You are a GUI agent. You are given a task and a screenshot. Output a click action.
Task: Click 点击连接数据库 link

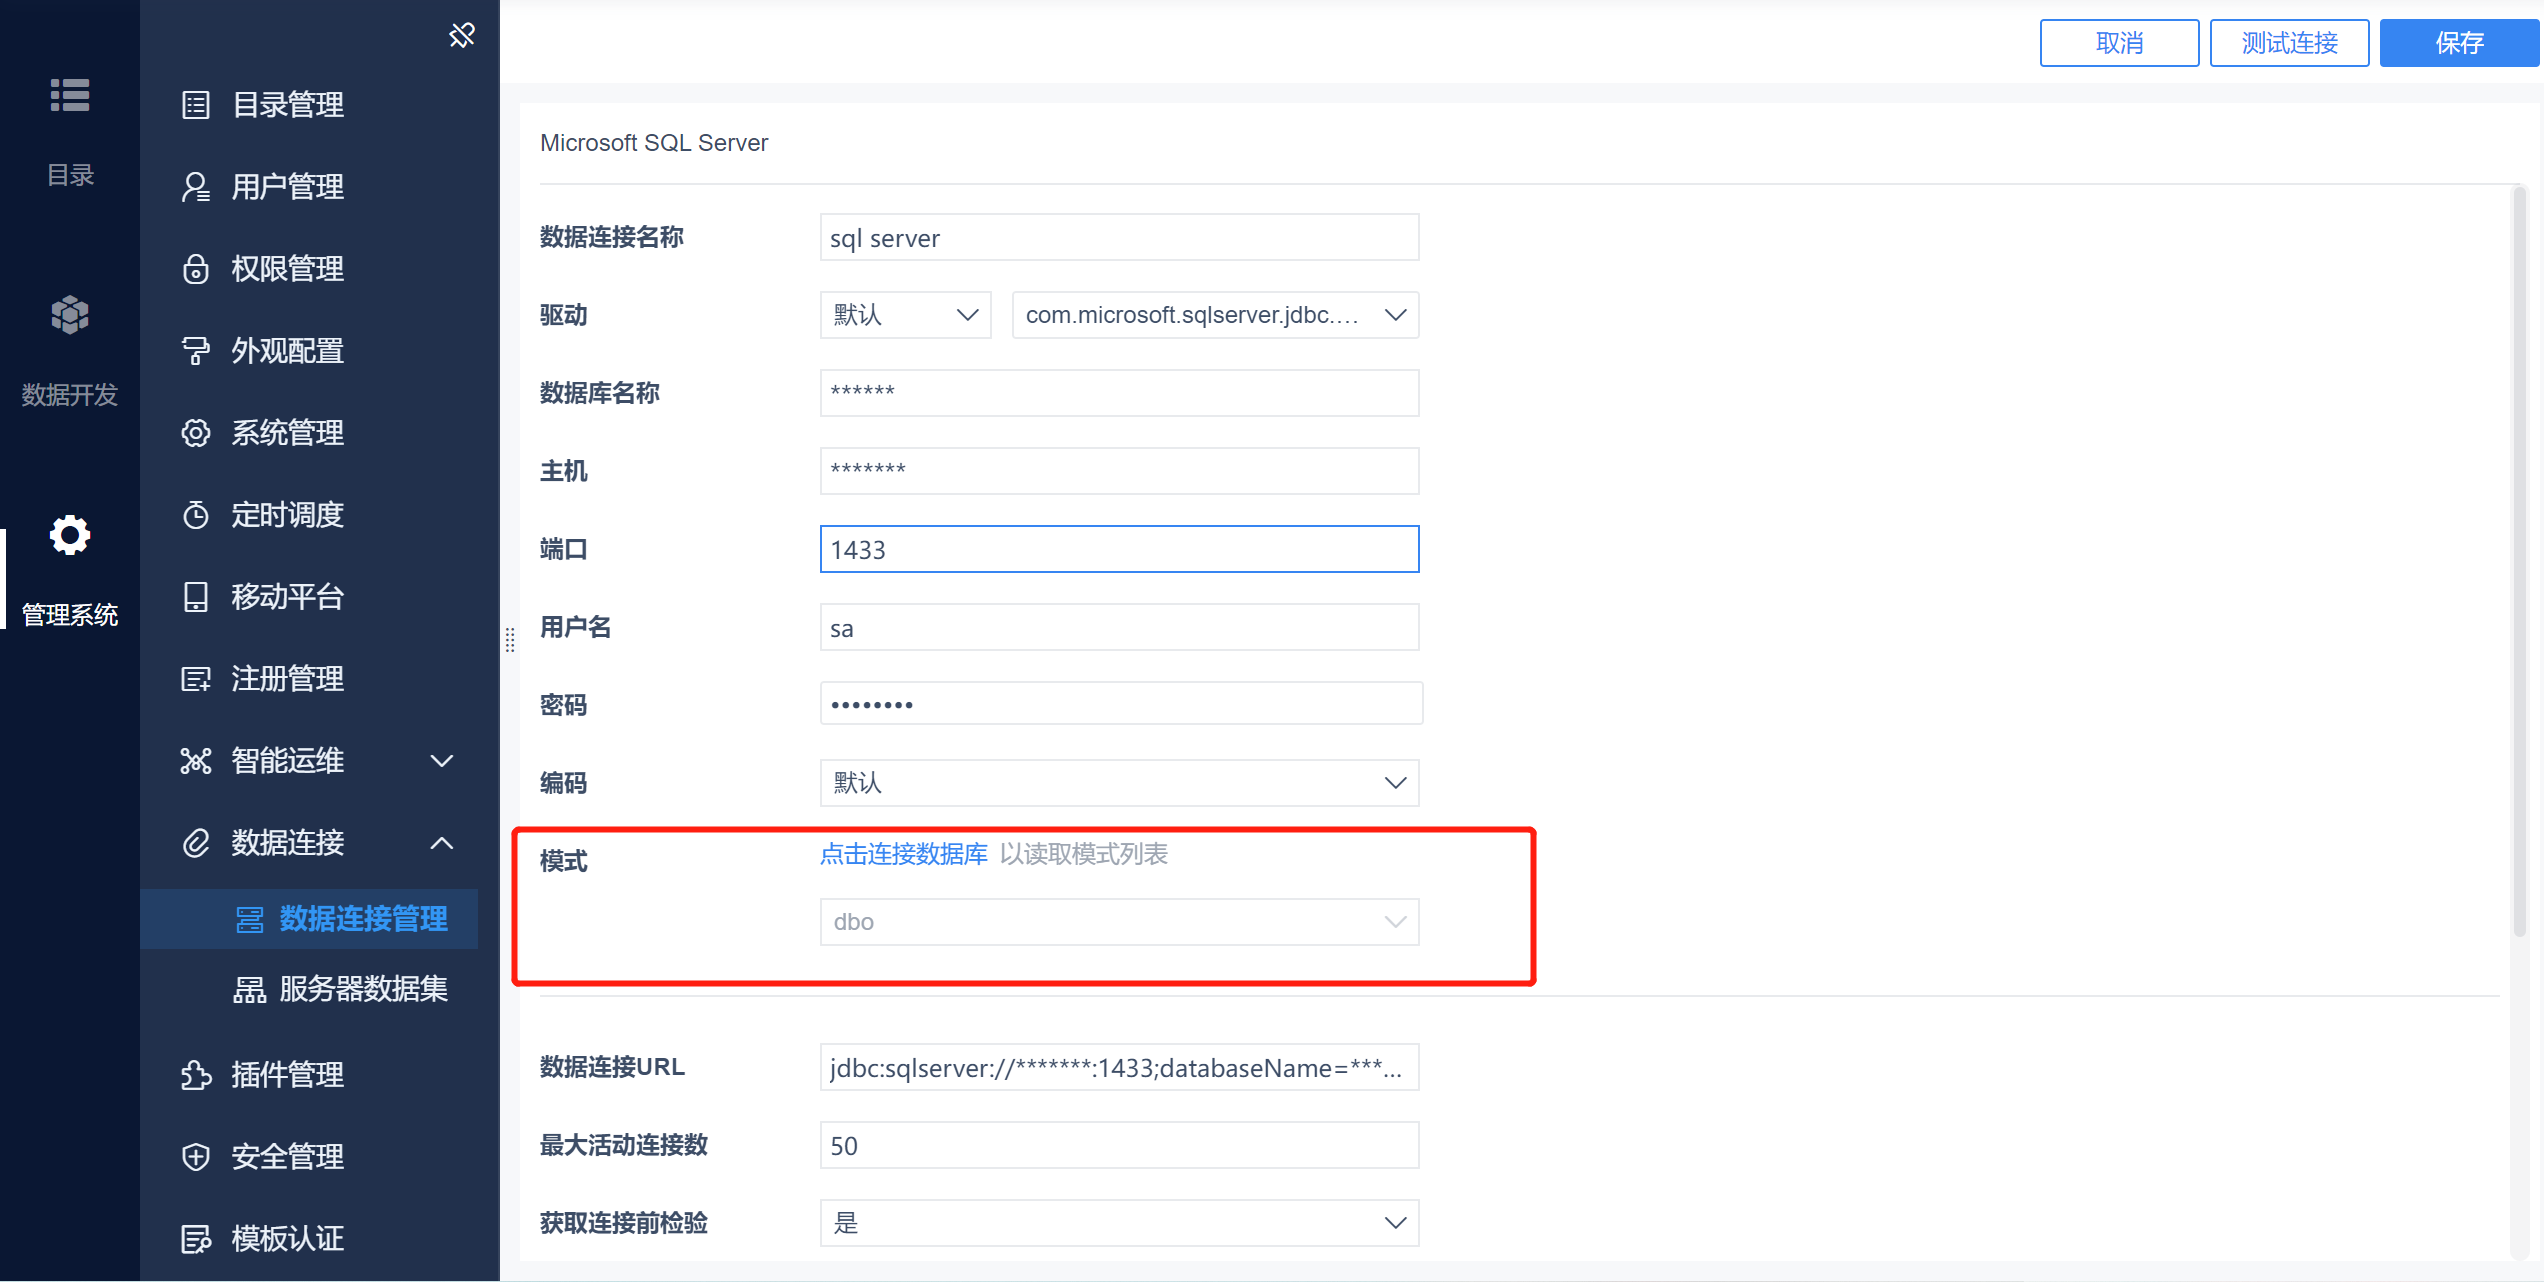click(904, 854)
